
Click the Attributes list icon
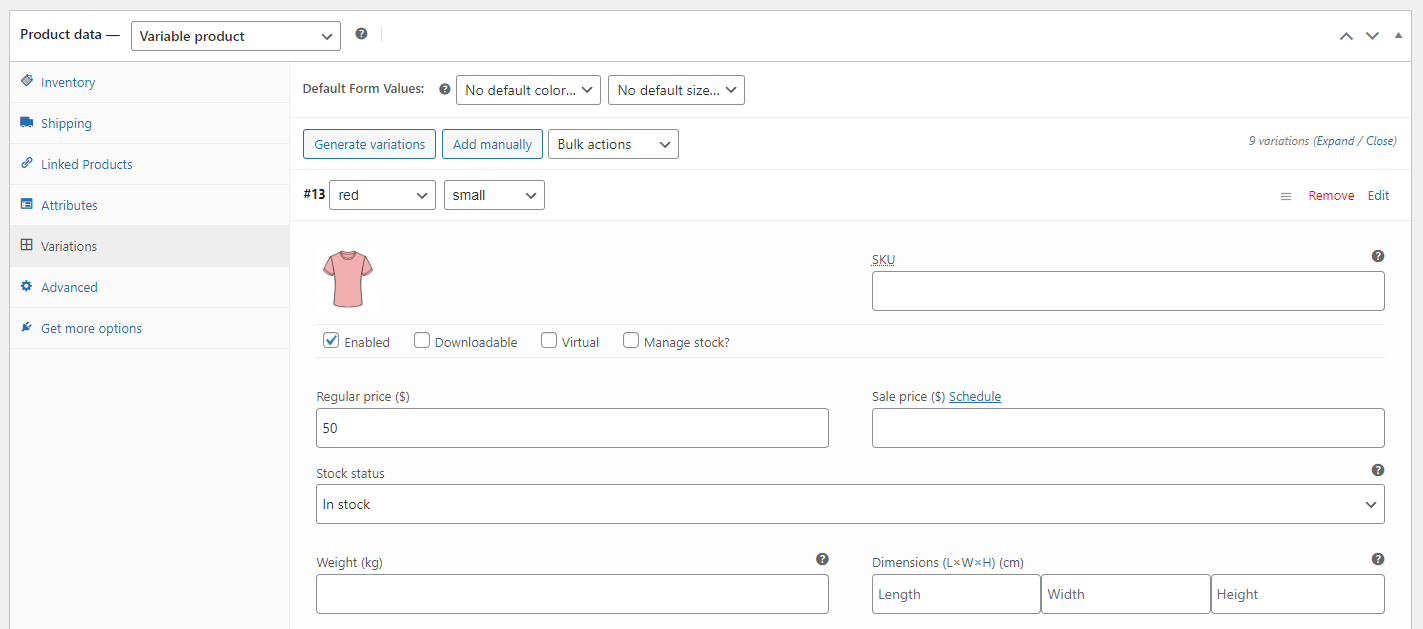(27, 204)
